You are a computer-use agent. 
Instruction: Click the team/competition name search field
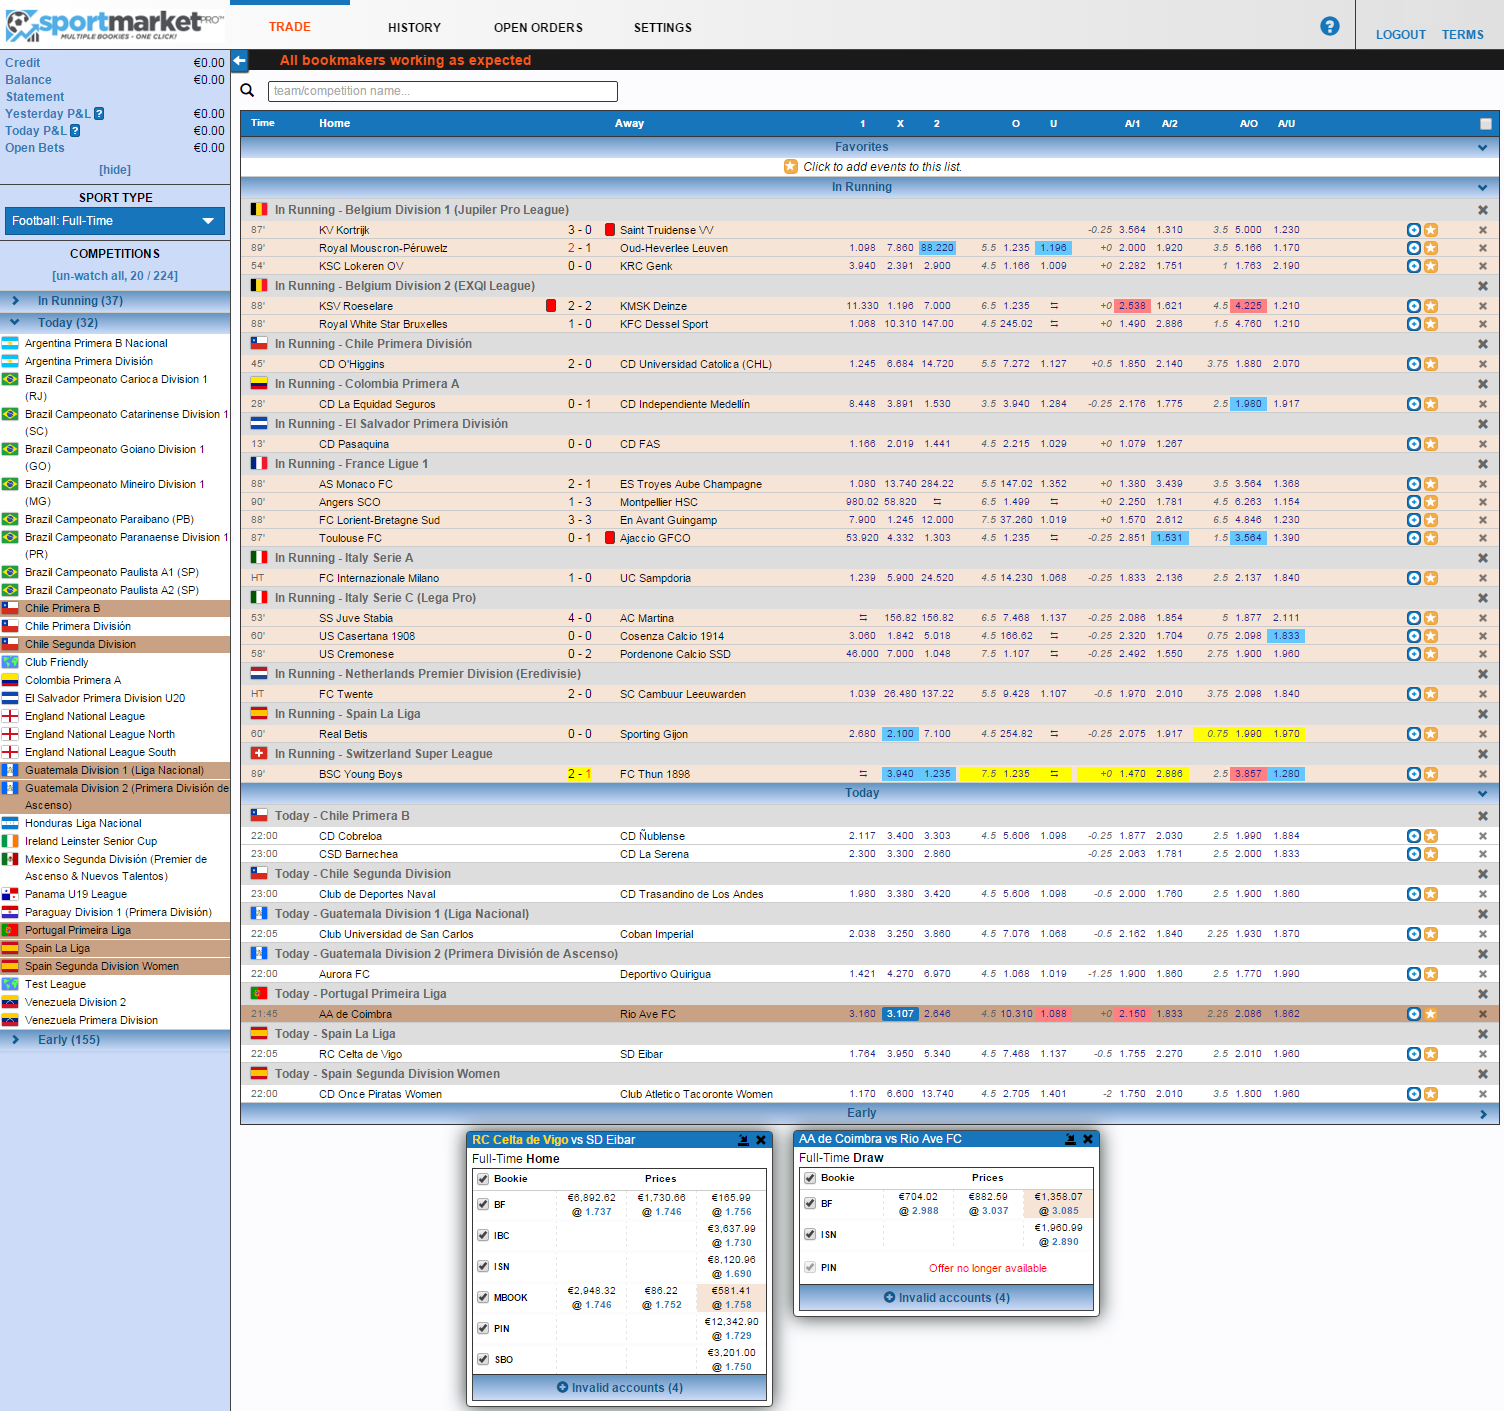[443, 91]
